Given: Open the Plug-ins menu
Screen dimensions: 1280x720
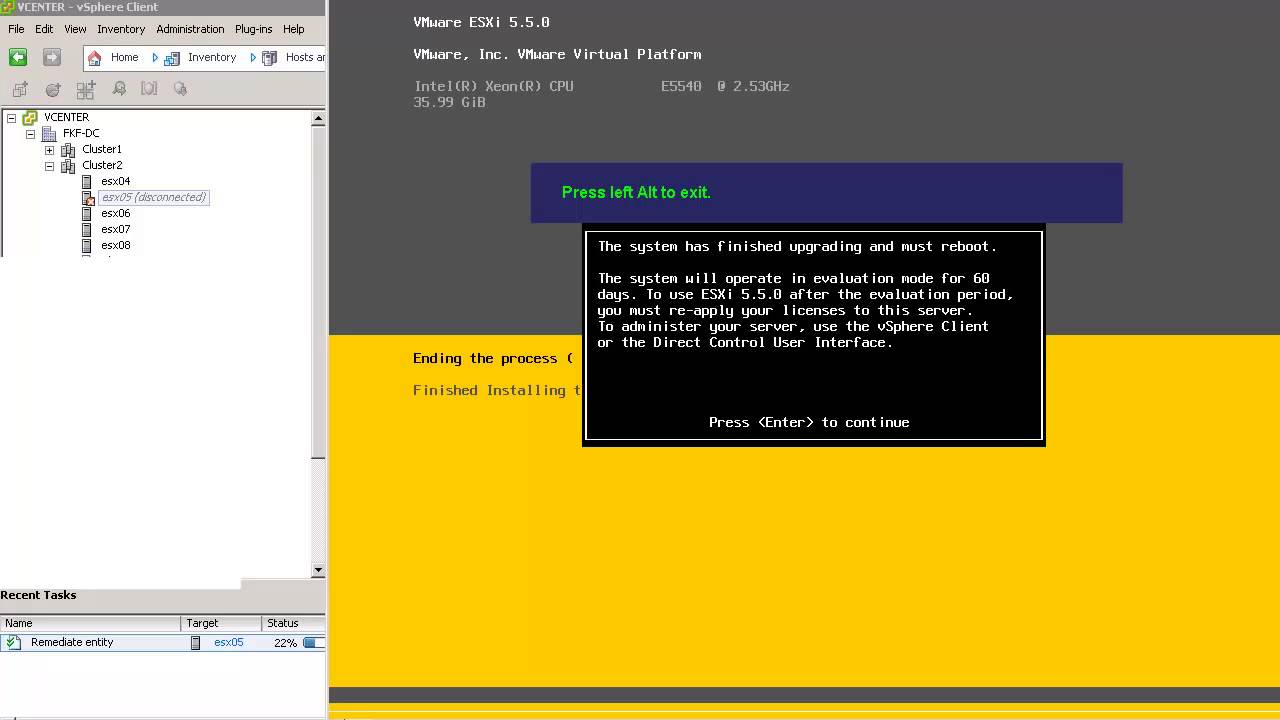Looking at the screenshot, I should tap(253, 29).
